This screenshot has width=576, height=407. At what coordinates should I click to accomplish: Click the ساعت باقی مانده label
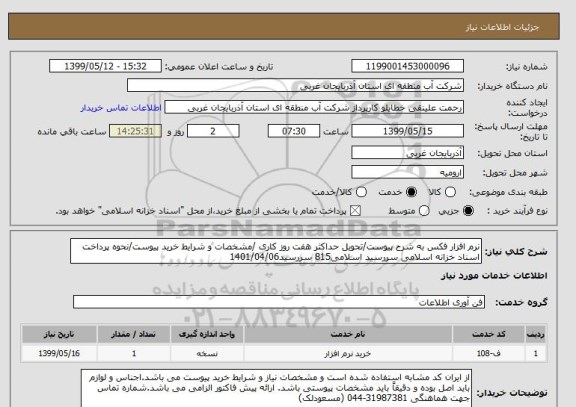pyautogui.click(x=72, y=132)
